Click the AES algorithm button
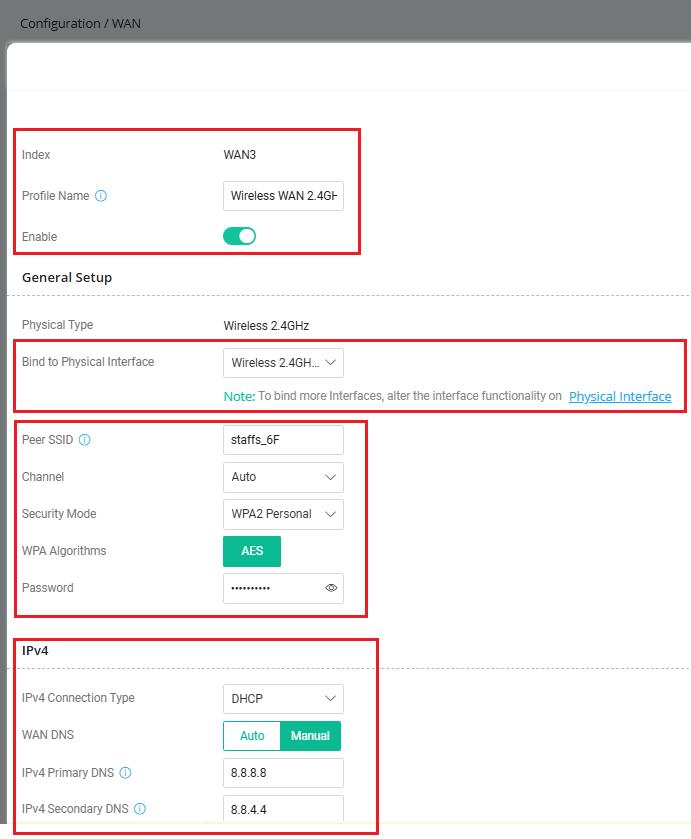 (252, 551)
